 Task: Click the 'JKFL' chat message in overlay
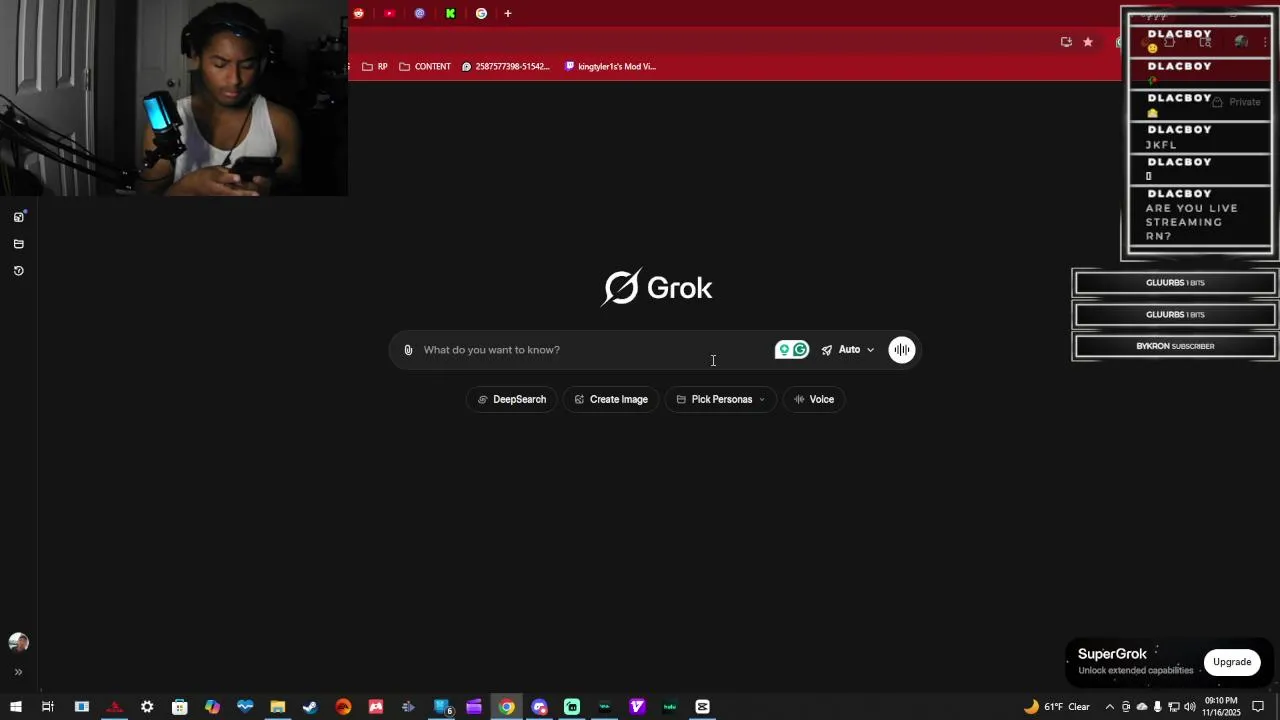[x=1161, y=145]
